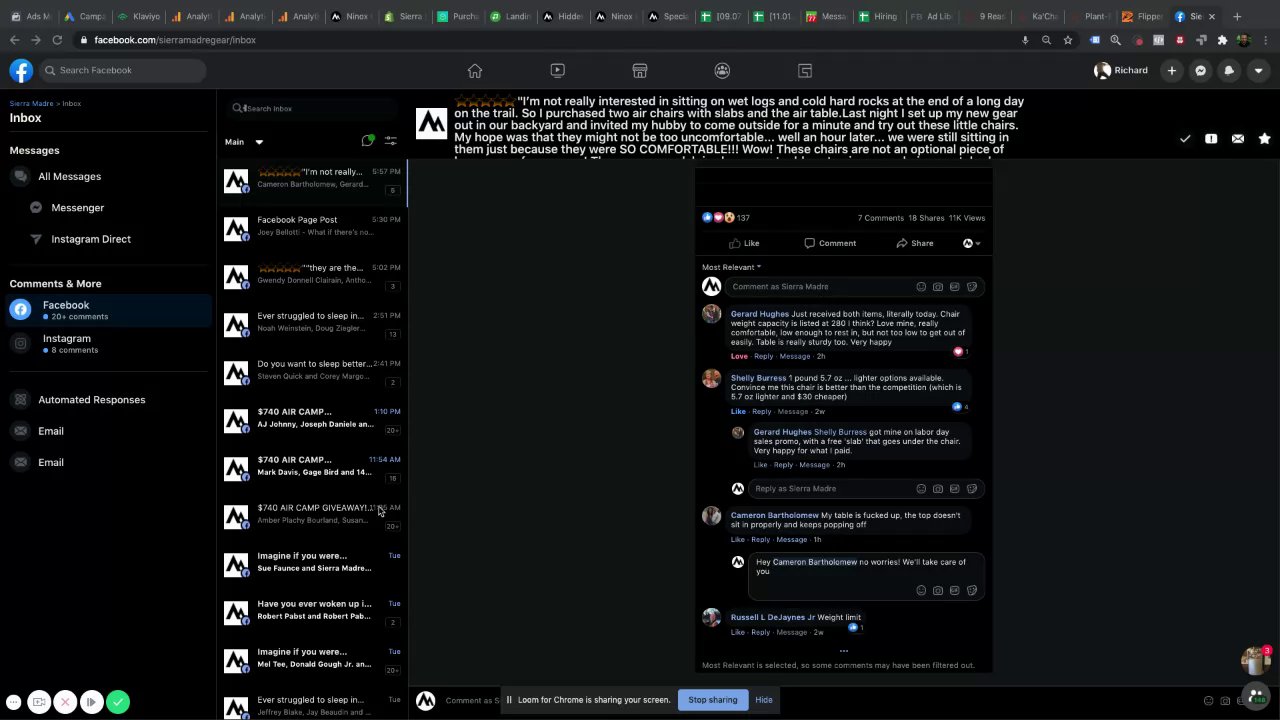This screenshot has height=720, width=1280.
Task: Open a new browser tab
Action: click(x=1237, y=16)
